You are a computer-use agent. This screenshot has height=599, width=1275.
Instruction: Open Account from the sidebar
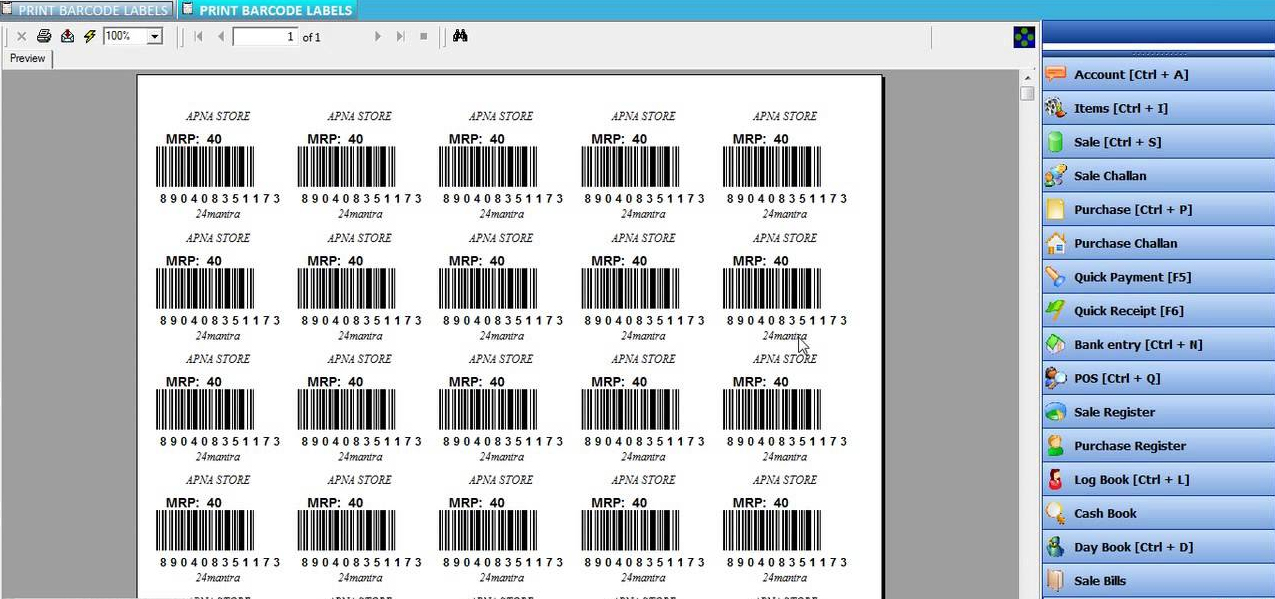tap(1158, 74)
